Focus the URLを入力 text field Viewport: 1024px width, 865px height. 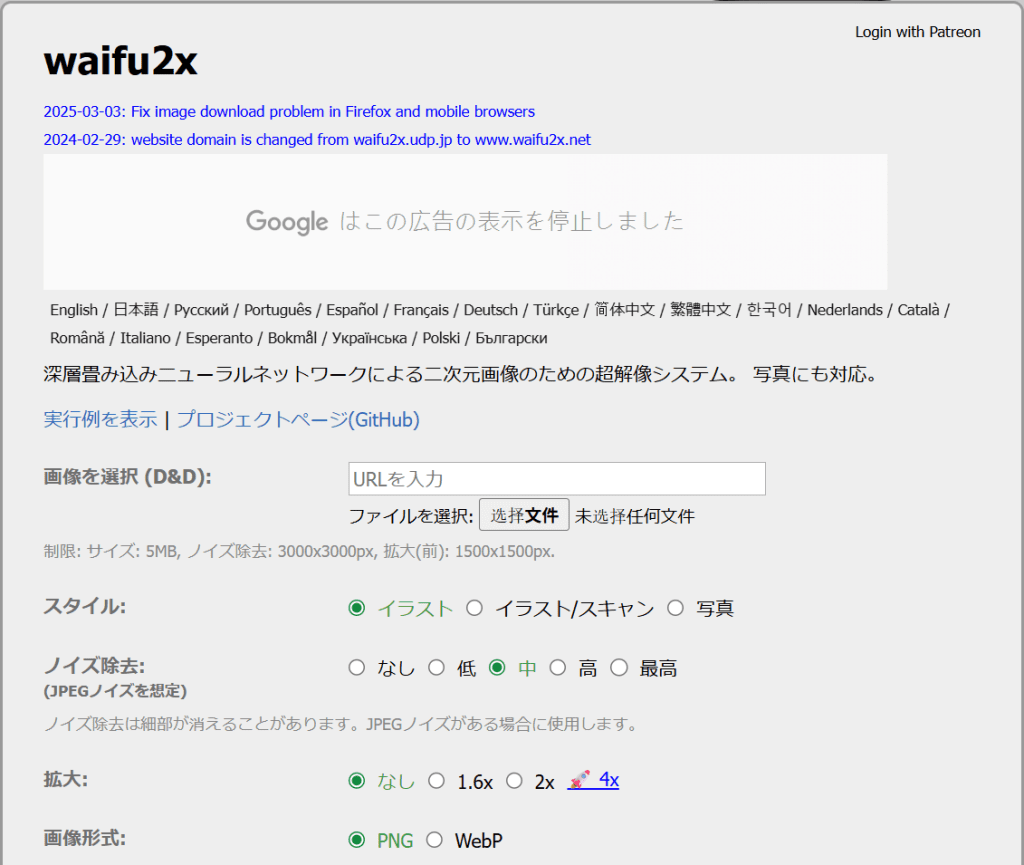tap(557, 479)
